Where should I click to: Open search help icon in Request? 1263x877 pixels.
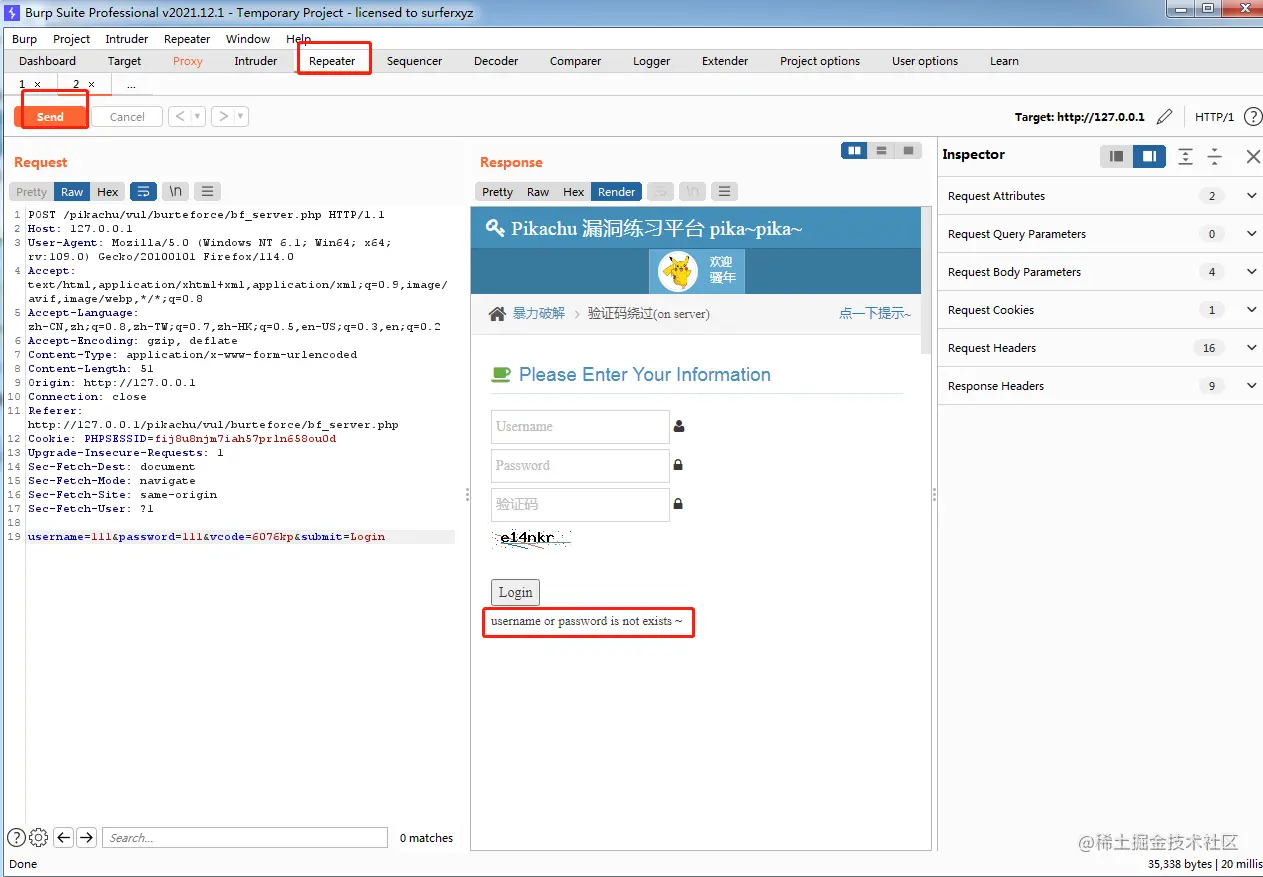pyautogui.click(x=16, y=837)
